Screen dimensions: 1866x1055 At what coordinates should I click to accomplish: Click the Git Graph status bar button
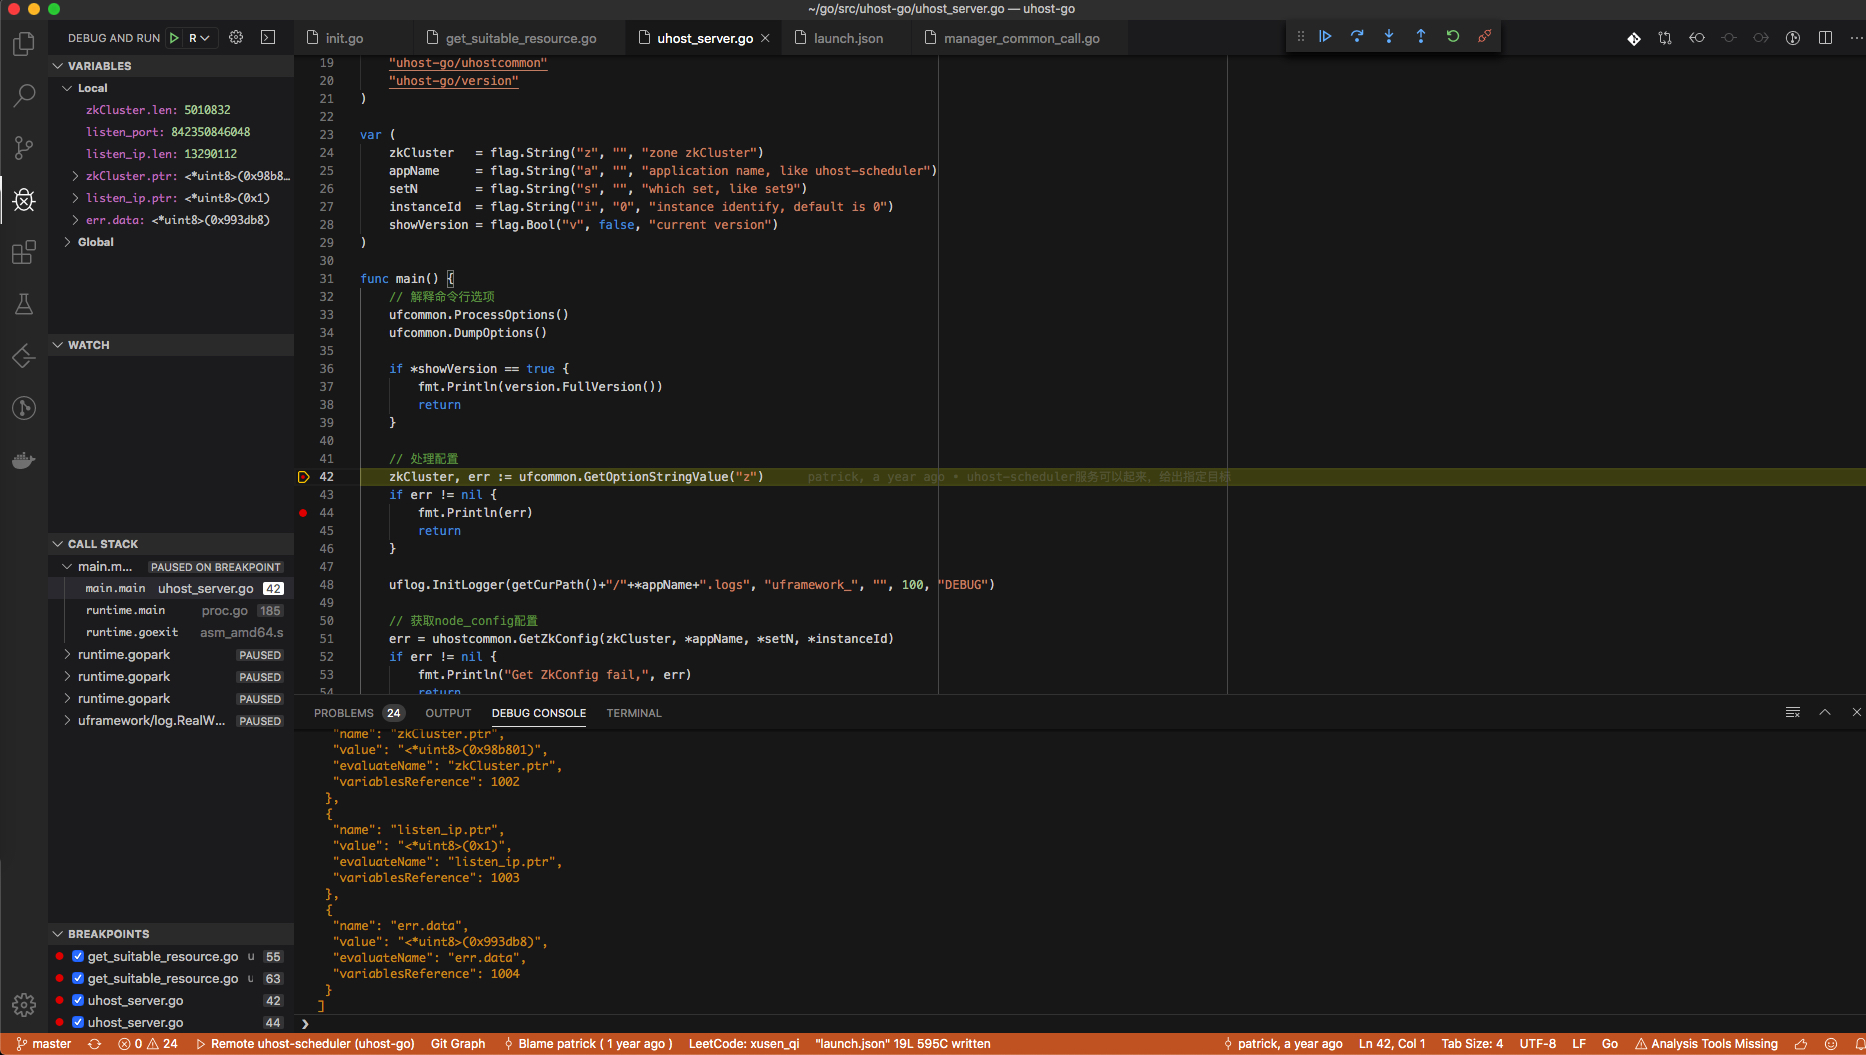click(457, 1044)
